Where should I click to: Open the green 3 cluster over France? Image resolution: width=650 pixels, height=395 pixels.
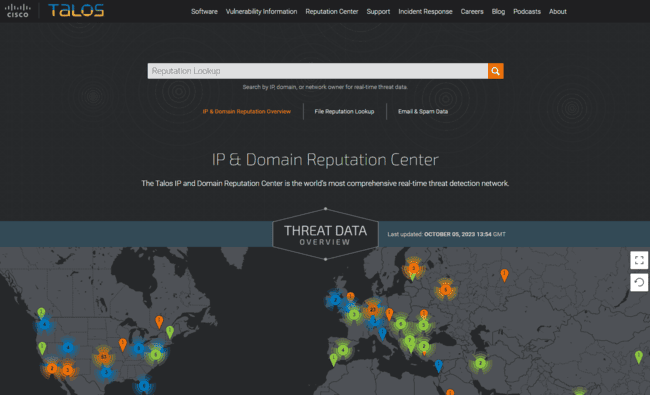pos(354,315)
